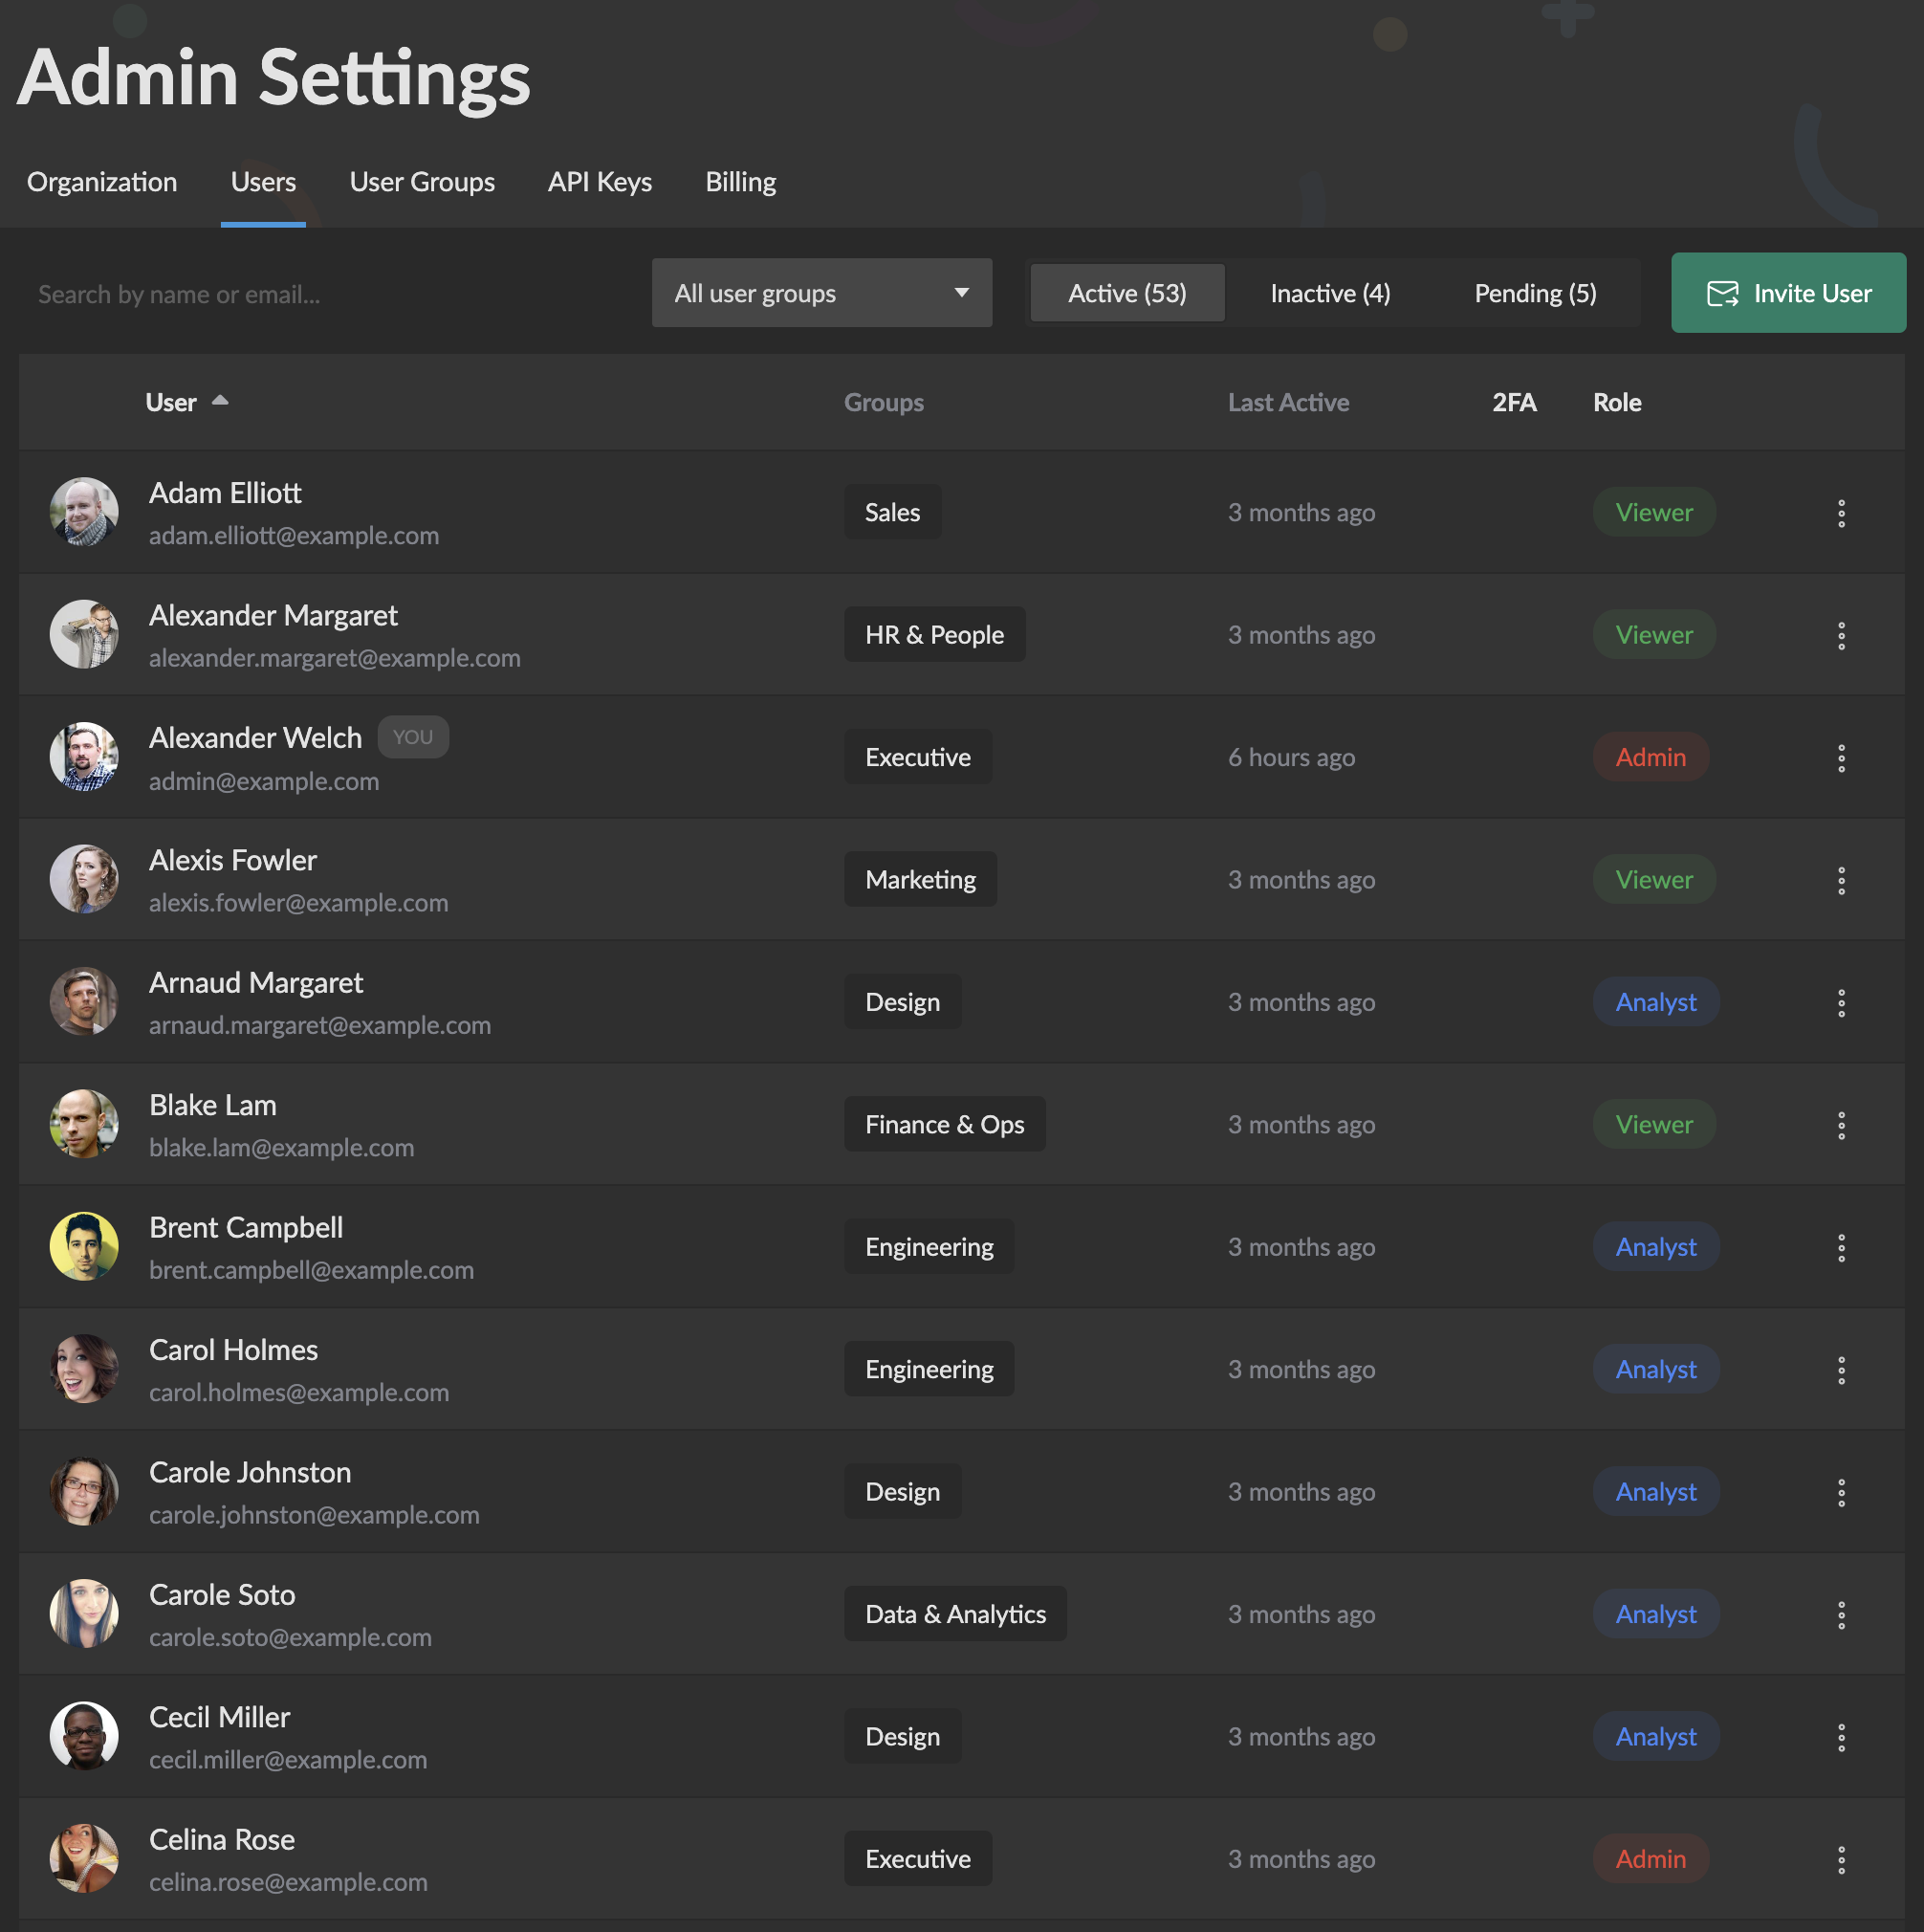Click Adam Elliott's Viewer role badge
Screen dimensions: 1924x1932
(x=1654, y=512)
